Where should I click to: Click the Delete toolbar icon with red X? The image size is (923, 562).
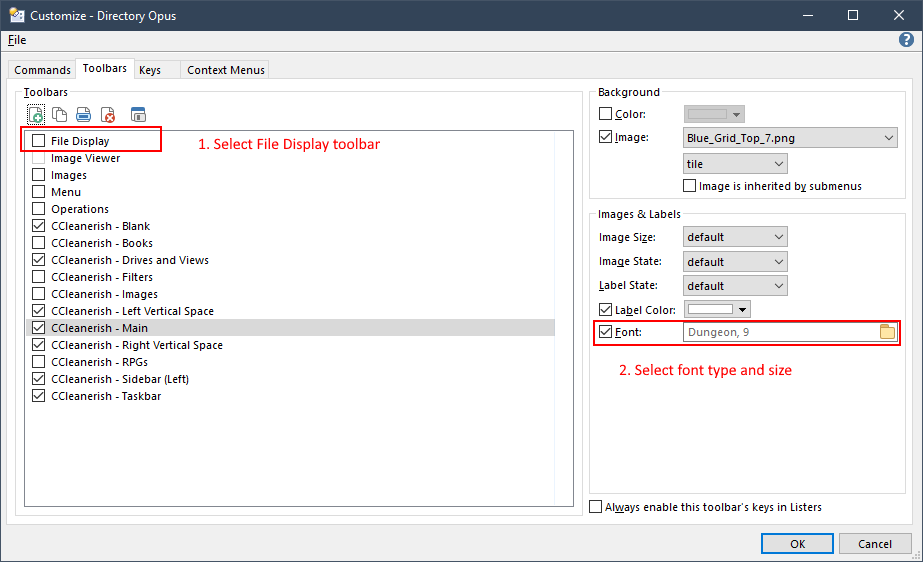pos(108,114)
